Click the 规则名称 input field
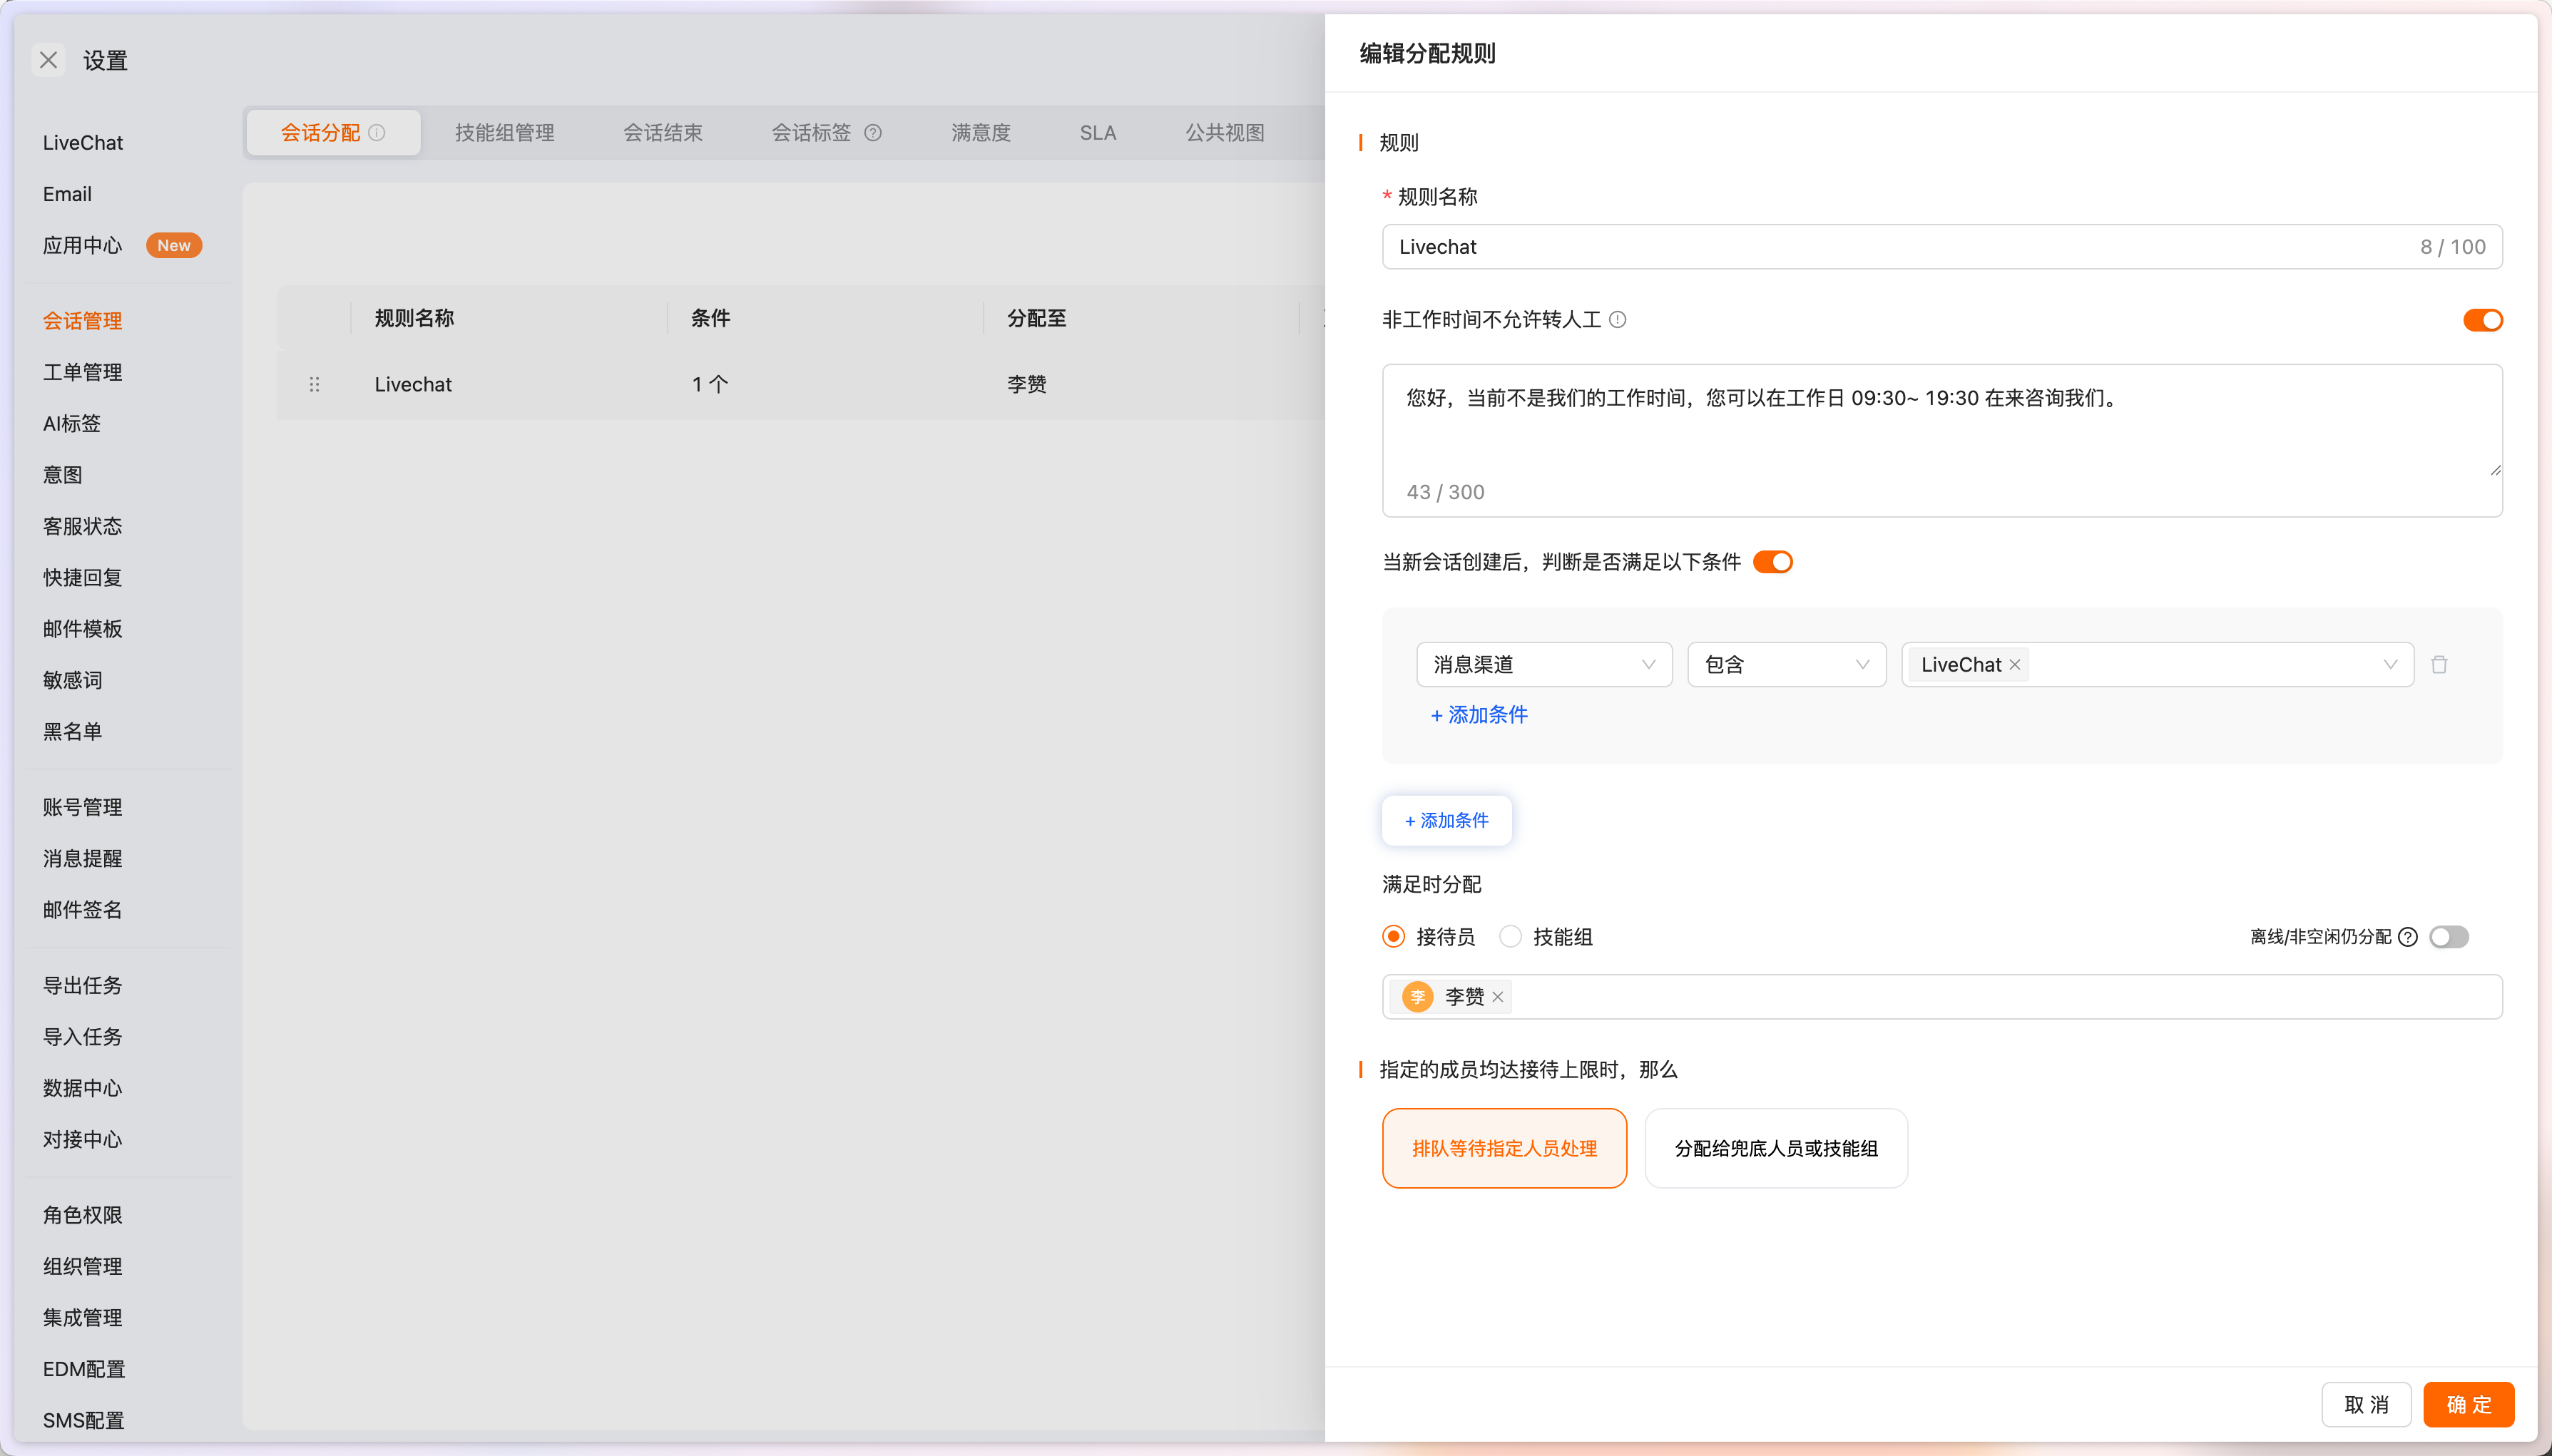The width and height of the screenshot is (2552, 1456). (x=1900, y=246)
